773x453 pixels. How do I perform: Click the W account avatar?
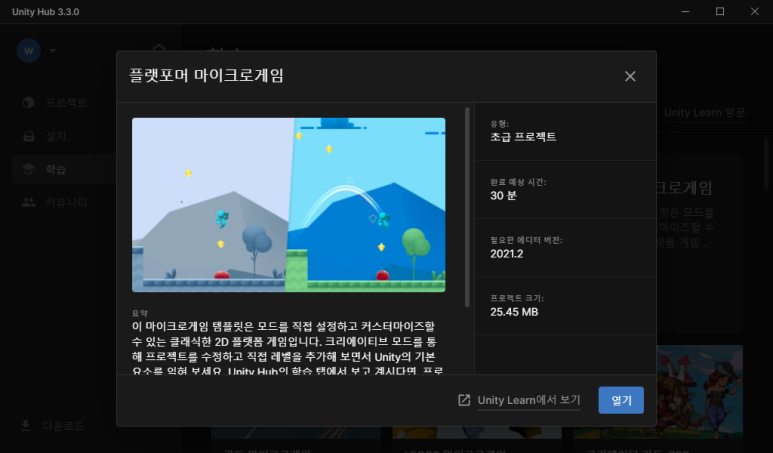(29, 51)
